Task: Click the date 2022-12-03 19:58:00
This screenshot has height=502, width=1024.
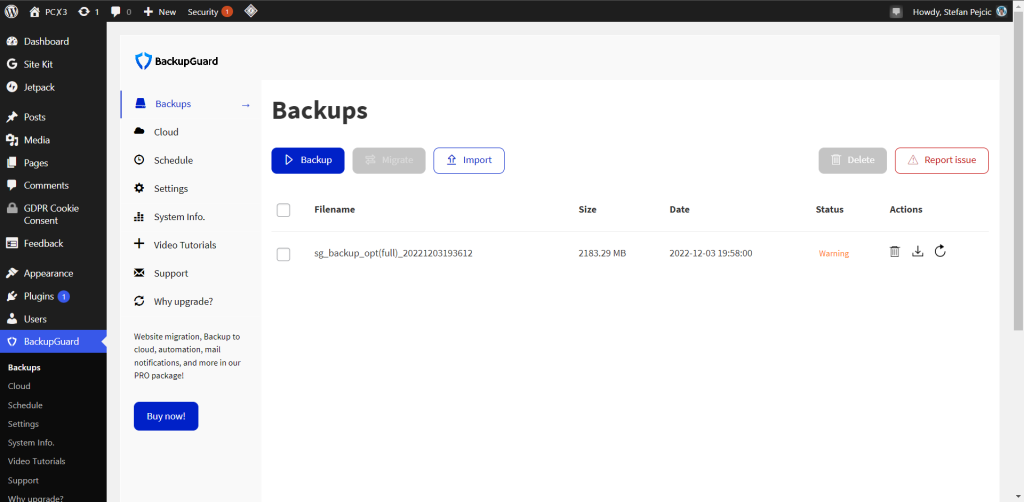Action: 711,253
